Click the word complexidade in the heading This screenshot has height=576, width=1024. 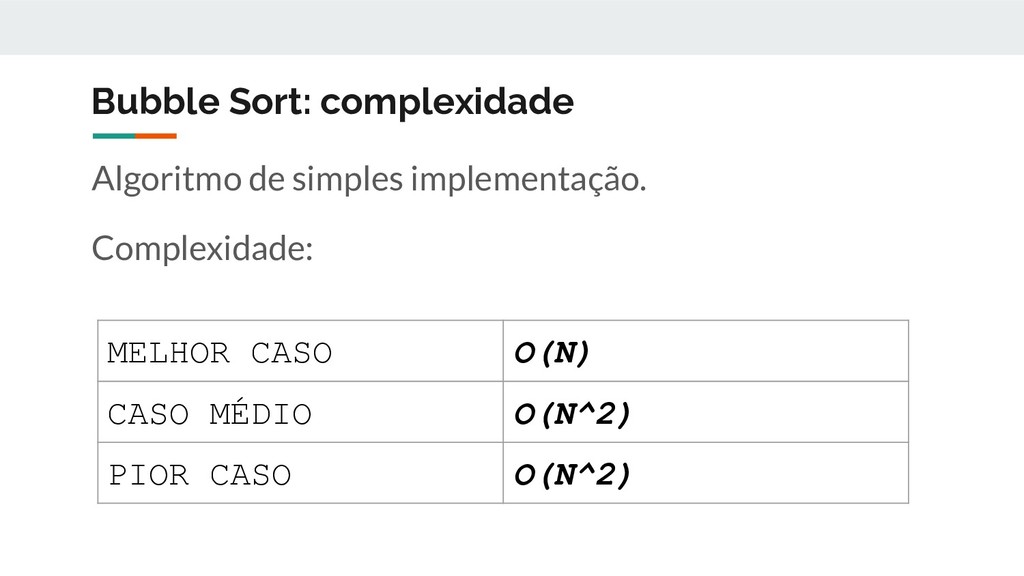(447, 102)
